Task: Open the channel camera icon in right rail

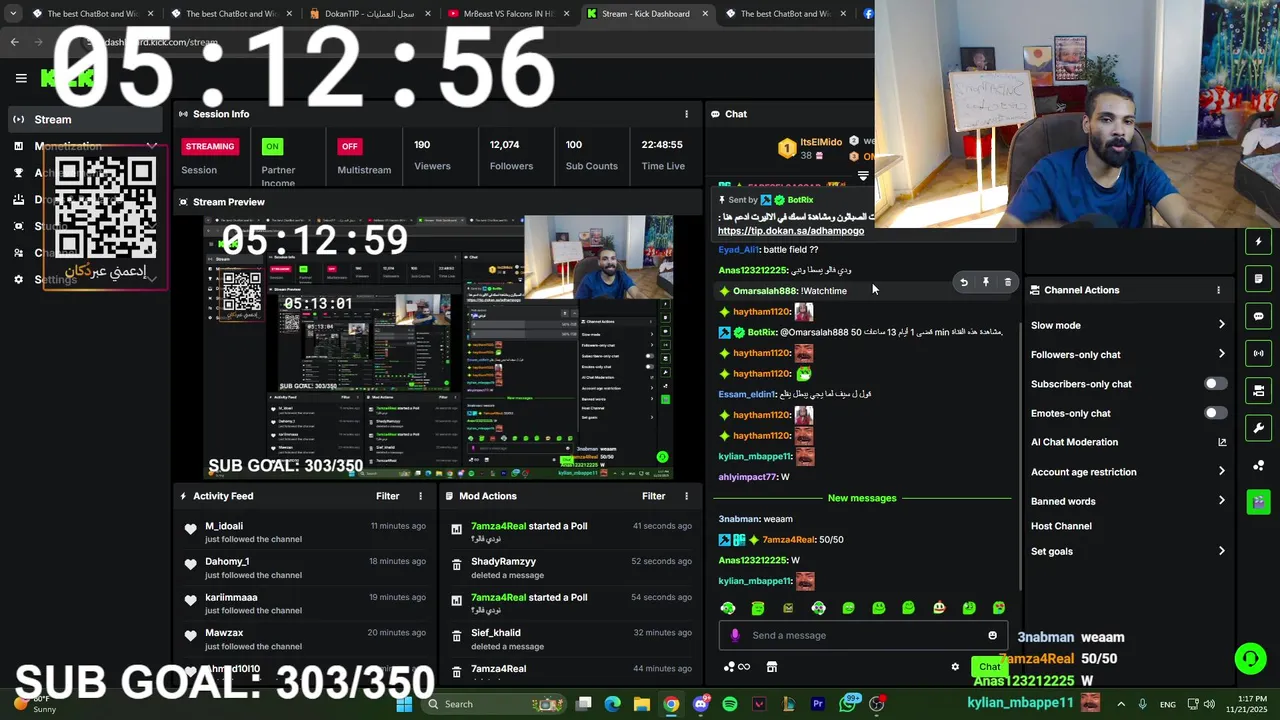Action: coord(1259,391)
